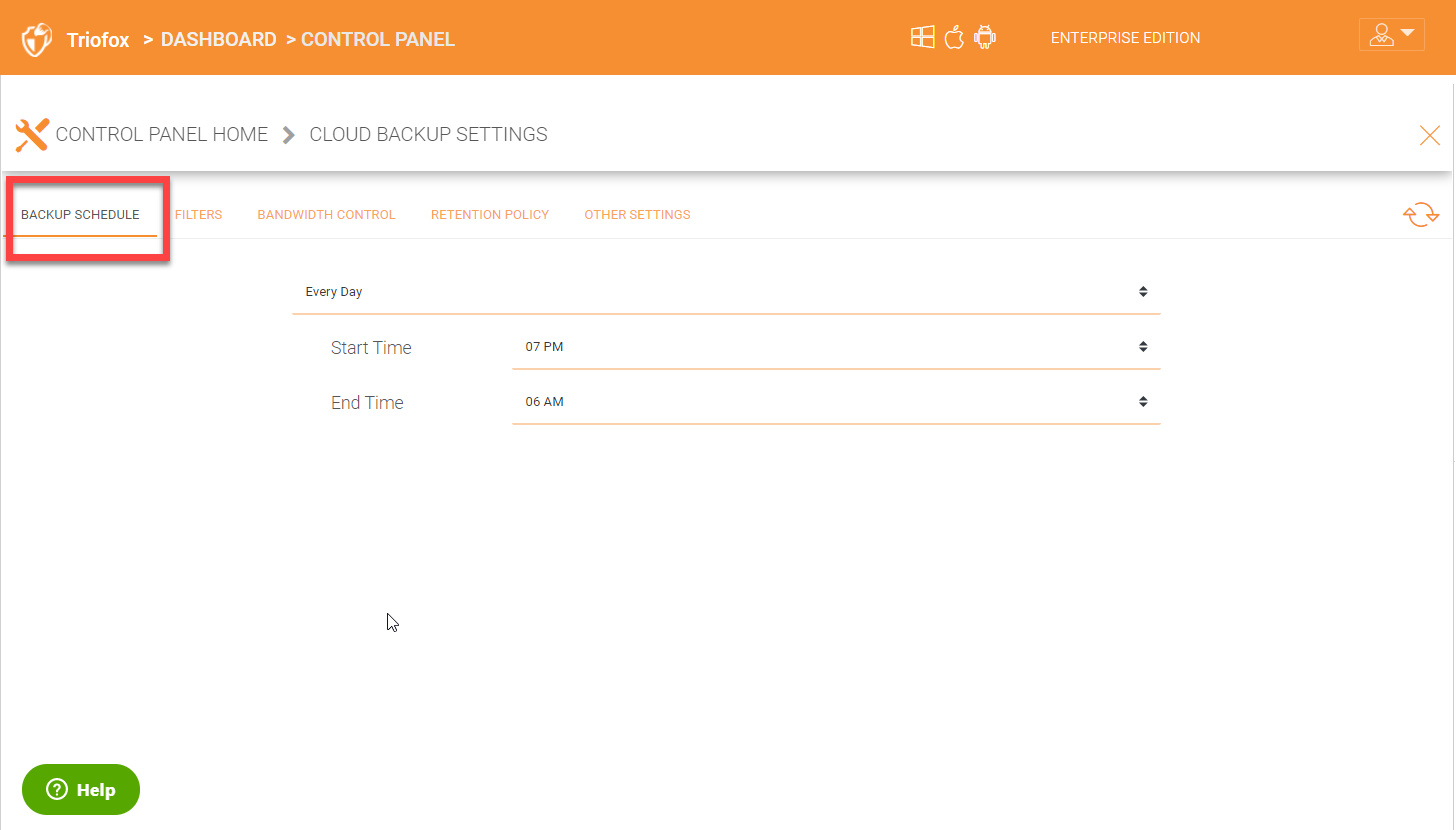Return to Control Panel Home
This screenshot has height=830, width=1456.
[162, 134]
